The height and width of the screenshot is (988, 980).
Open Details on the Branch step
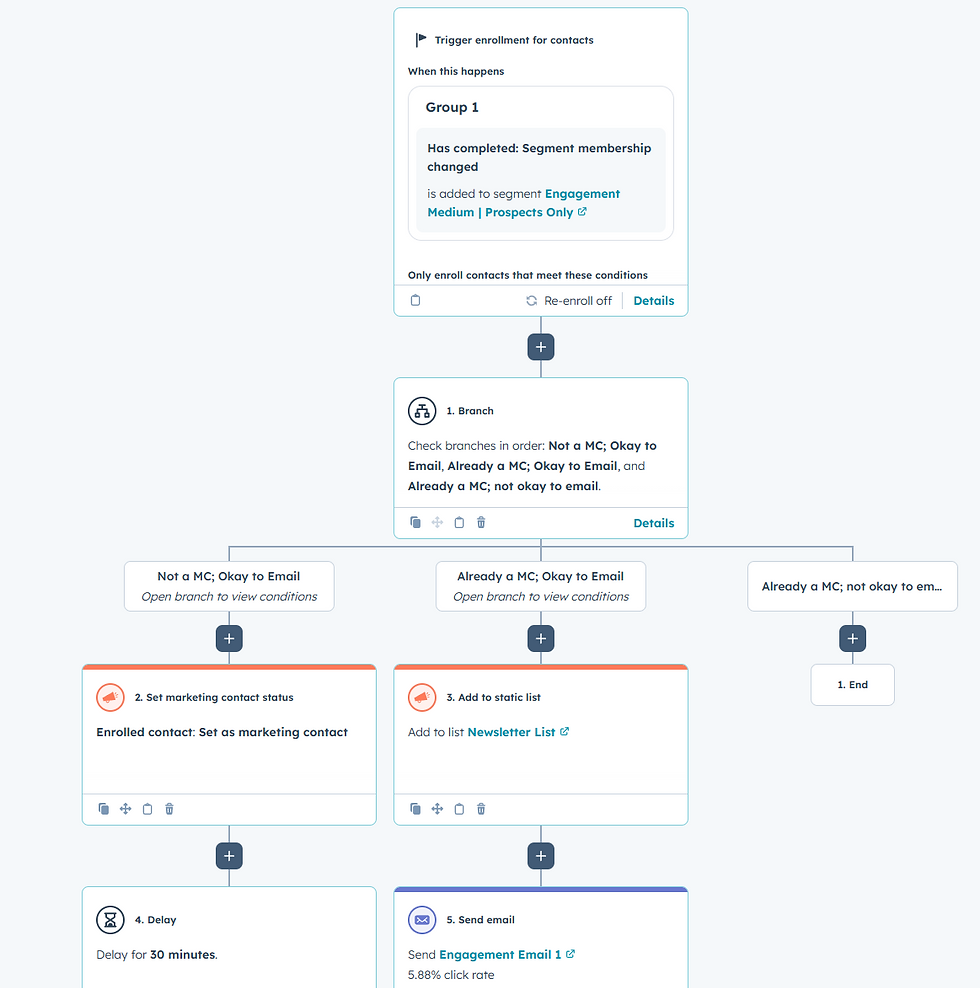click(653, 522)
